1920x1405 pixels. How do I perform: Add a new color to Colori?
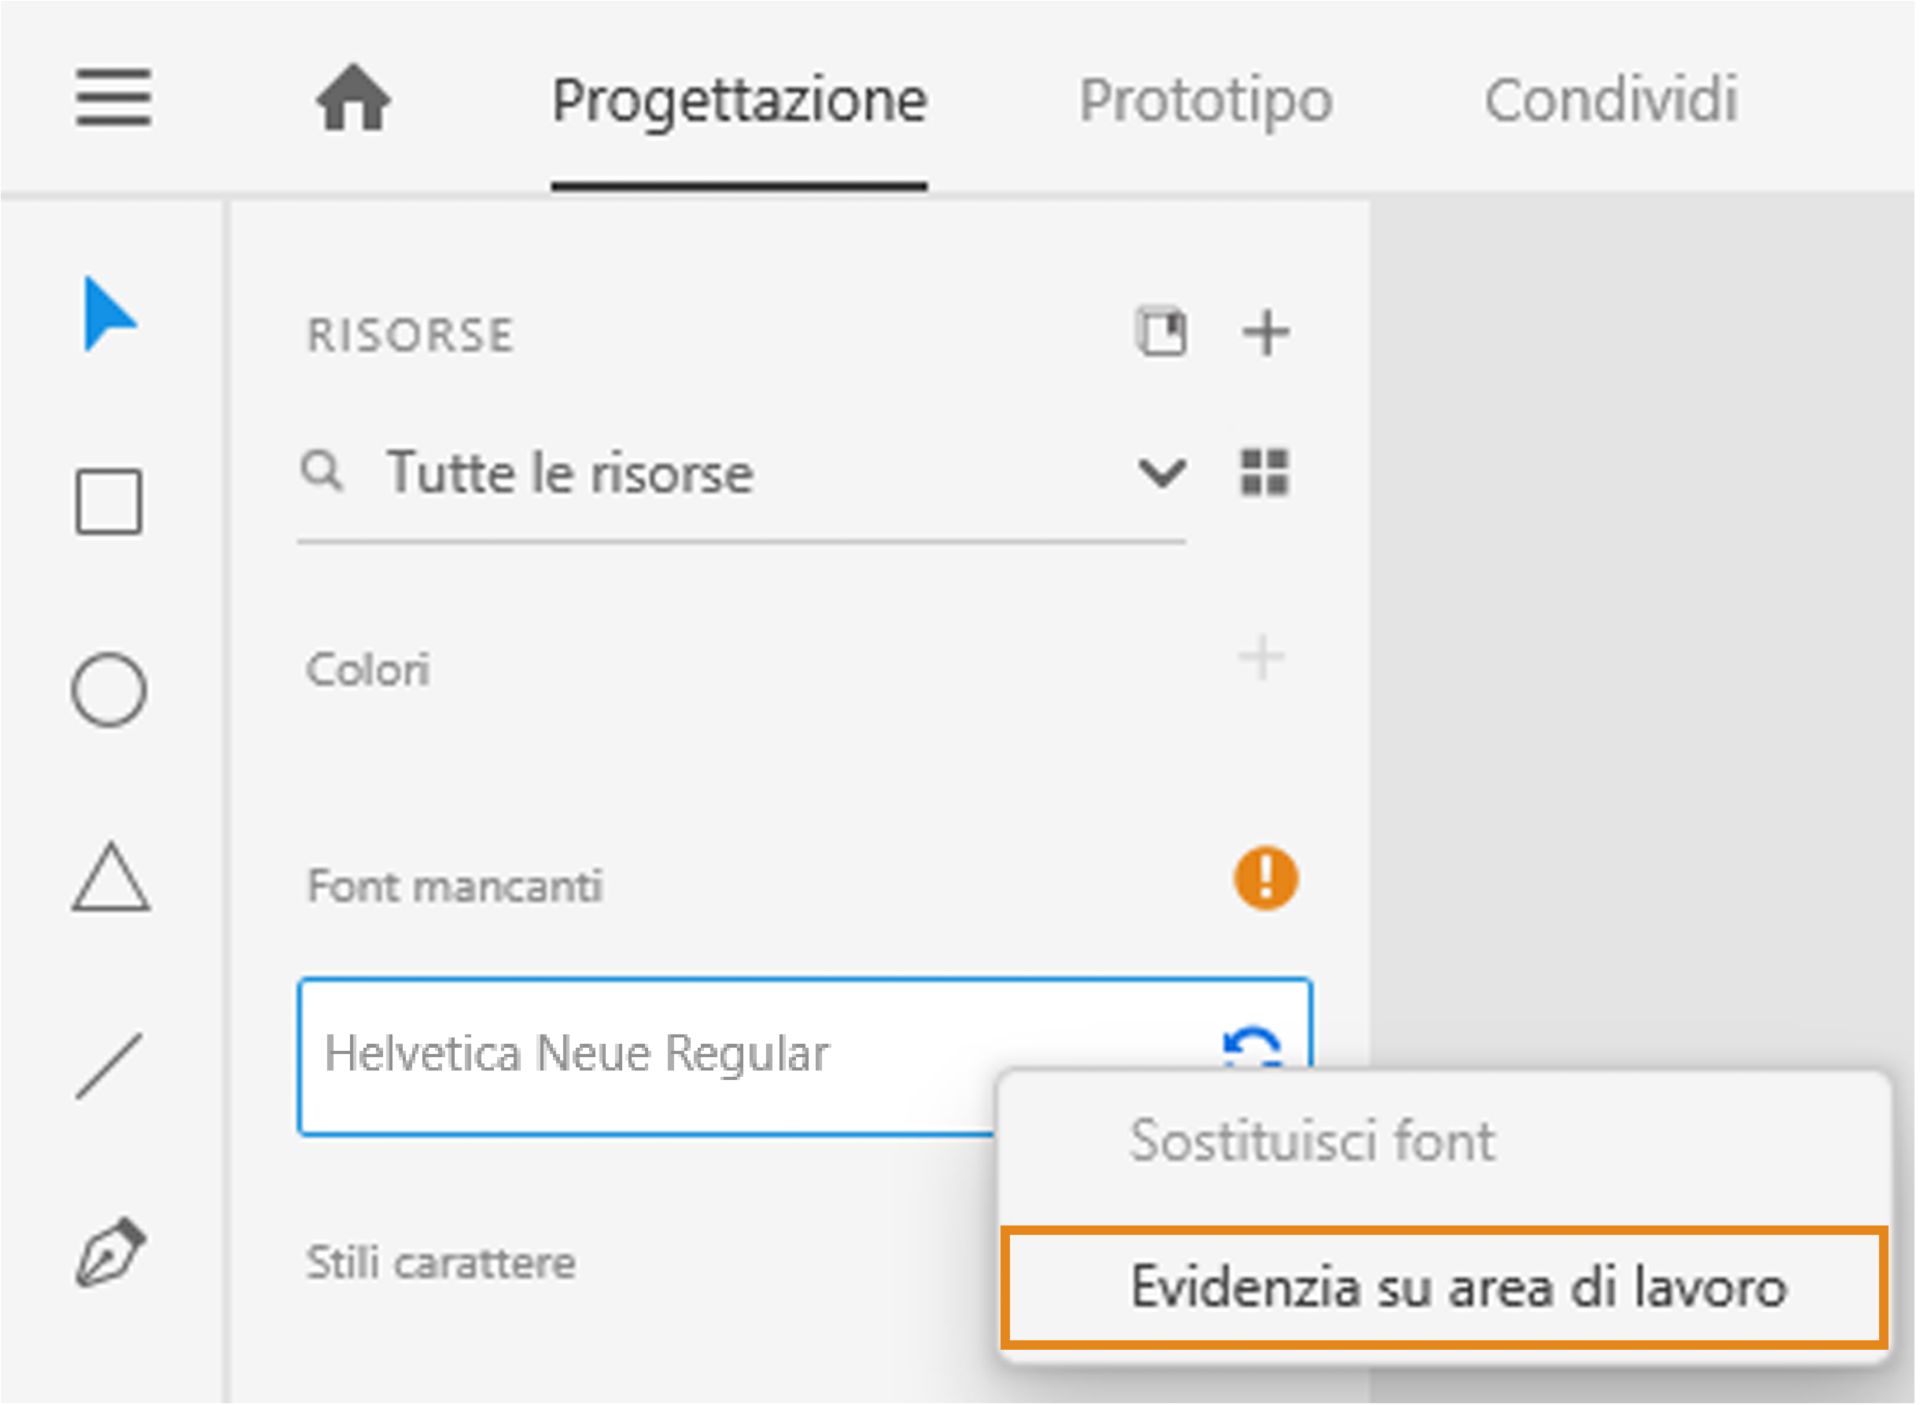click(1262, 658)
